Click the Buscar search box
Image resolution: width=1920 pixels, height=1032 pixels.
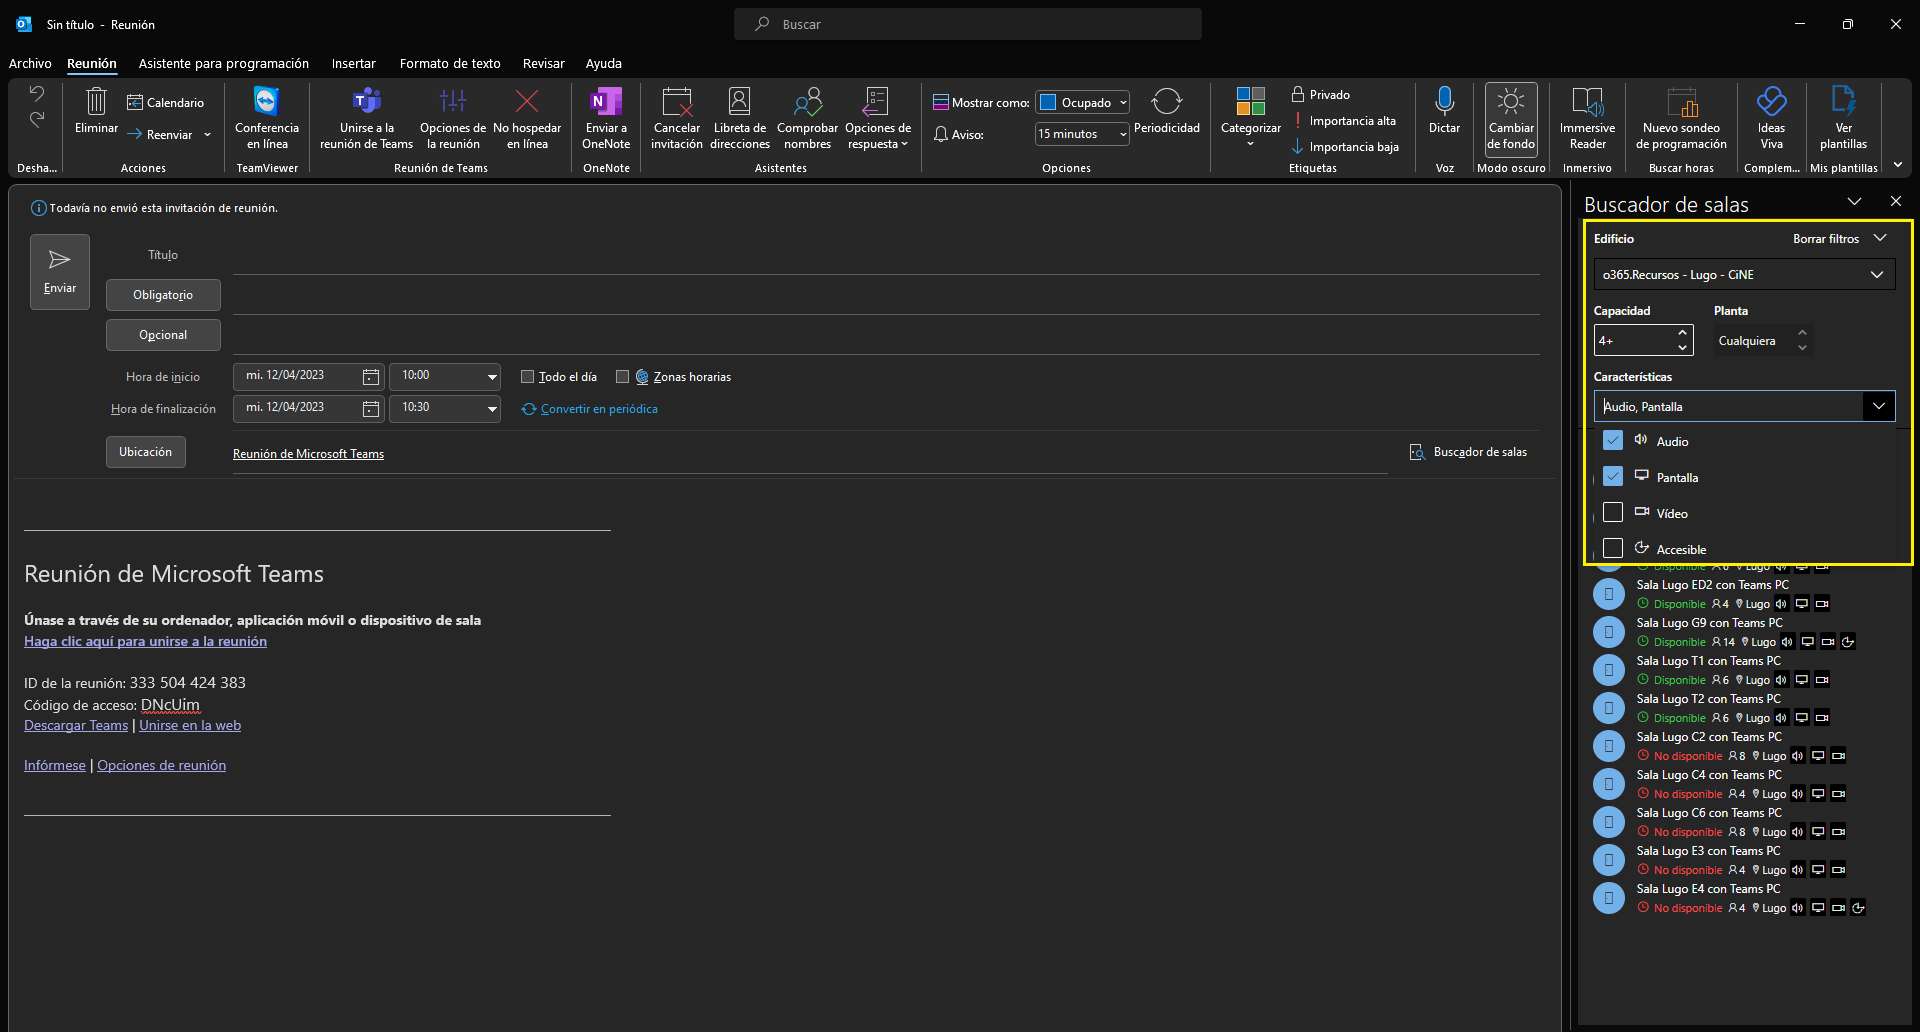pos(968,24)
